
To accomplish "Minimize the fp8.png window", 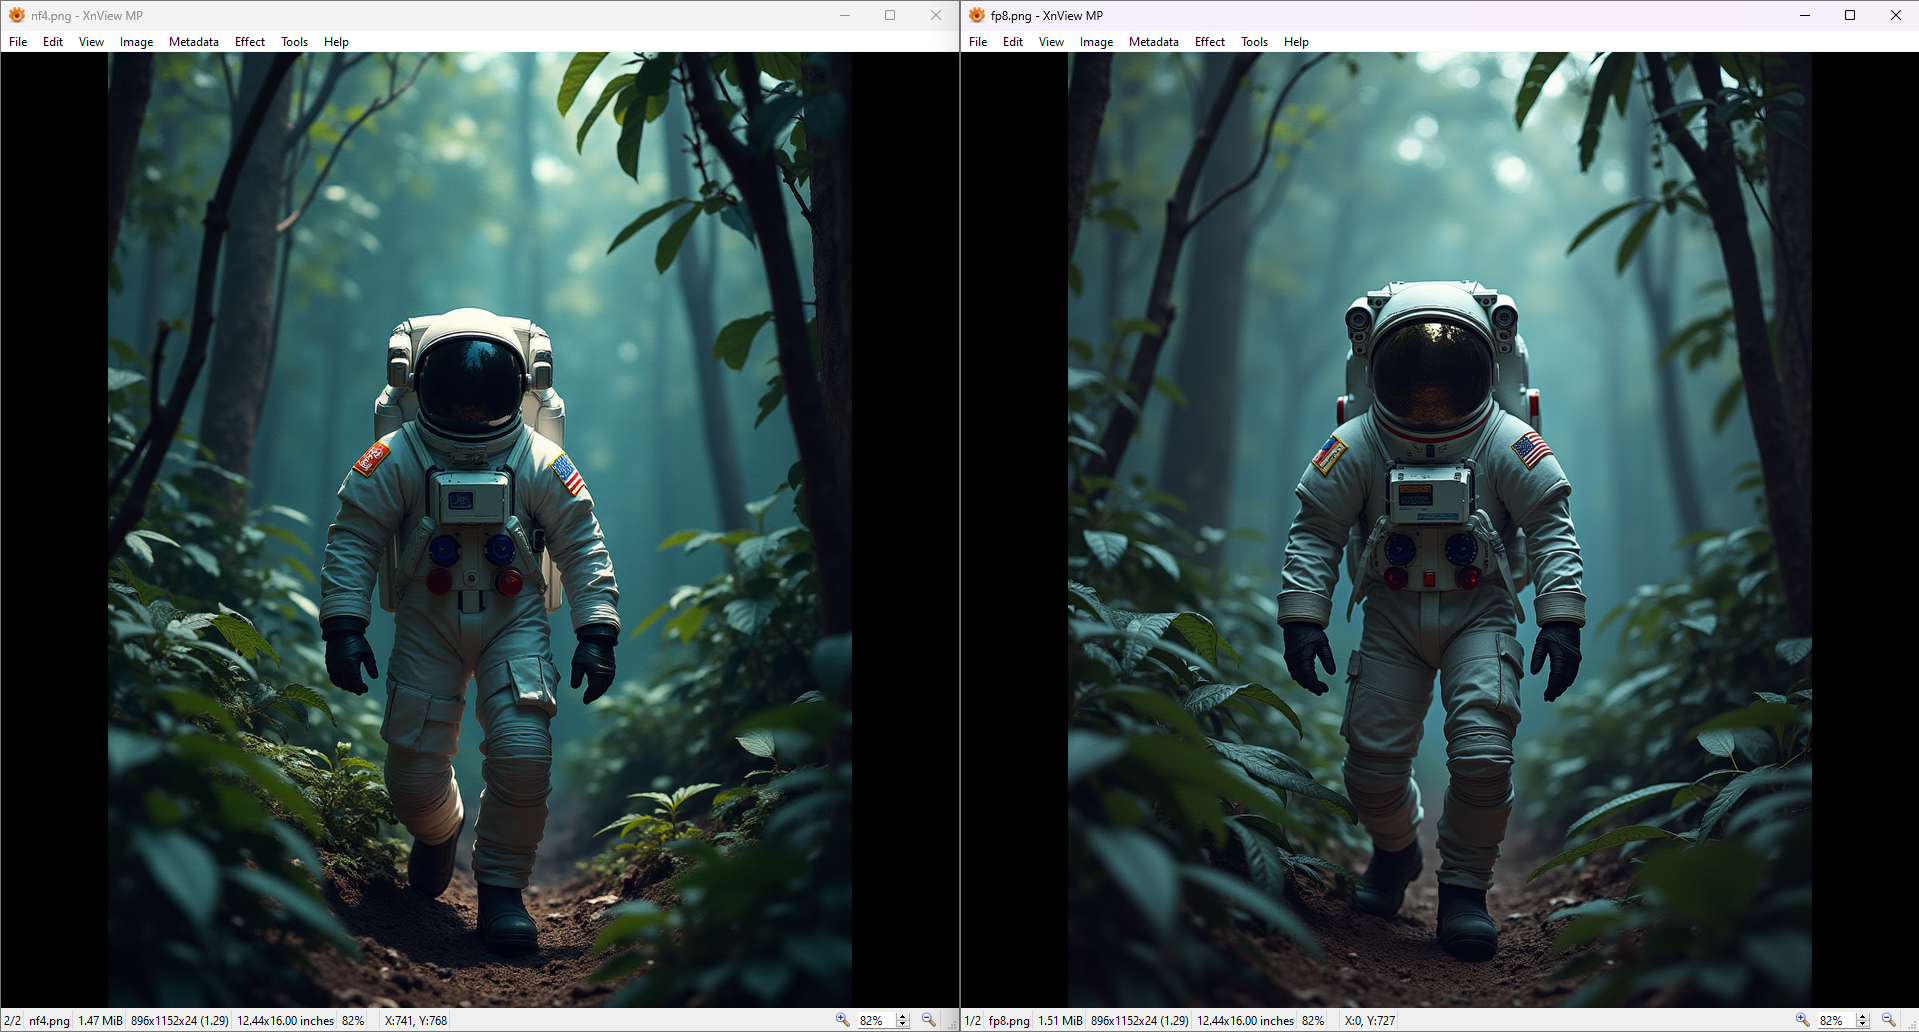I will pyautogui.click(x=1805, y=15).
